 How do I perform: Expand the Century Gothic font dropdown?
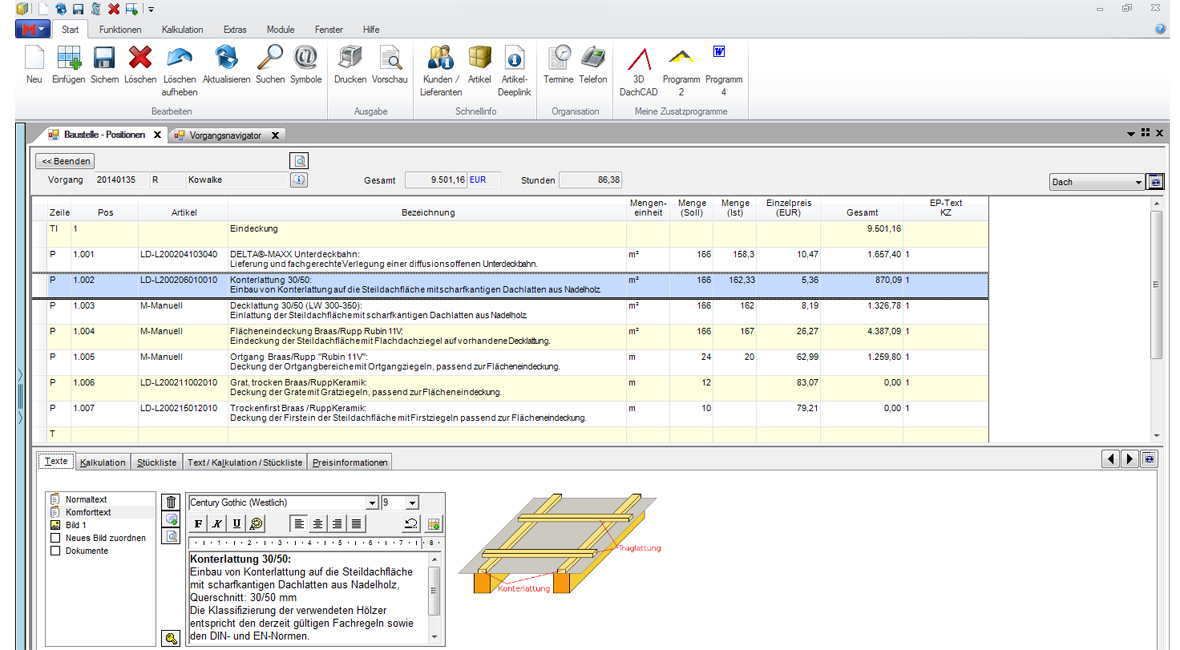pyautogui.click(x=372, y=503)
